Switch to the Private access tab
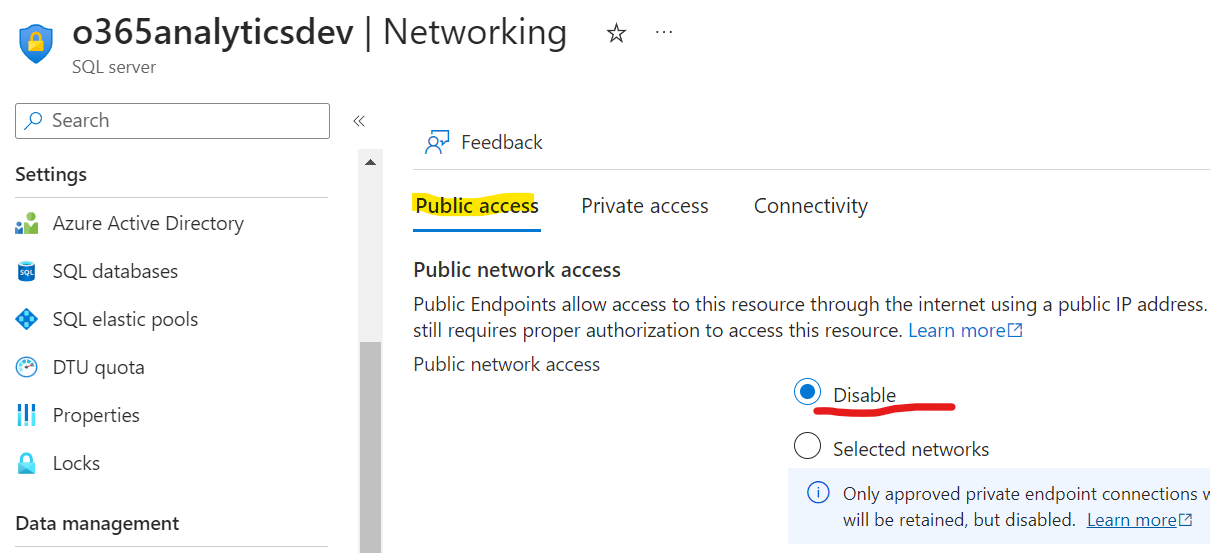The height and width of the screenshot is (553, 1210). click(x=645, y=206)
